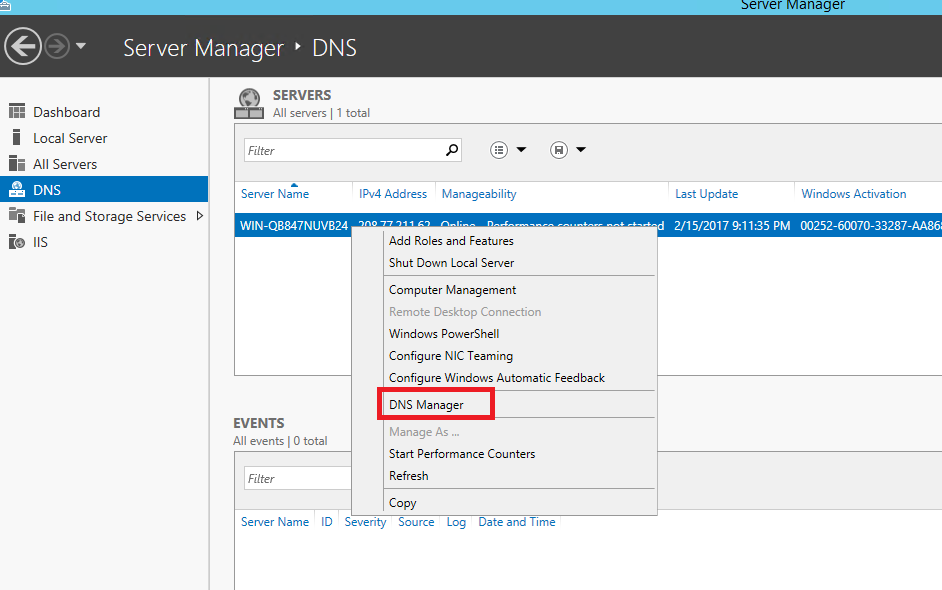The width and height of the screenshot is (942, 590).
Task: Open Computer Management from context menu
Action: [x=452, y=290]
